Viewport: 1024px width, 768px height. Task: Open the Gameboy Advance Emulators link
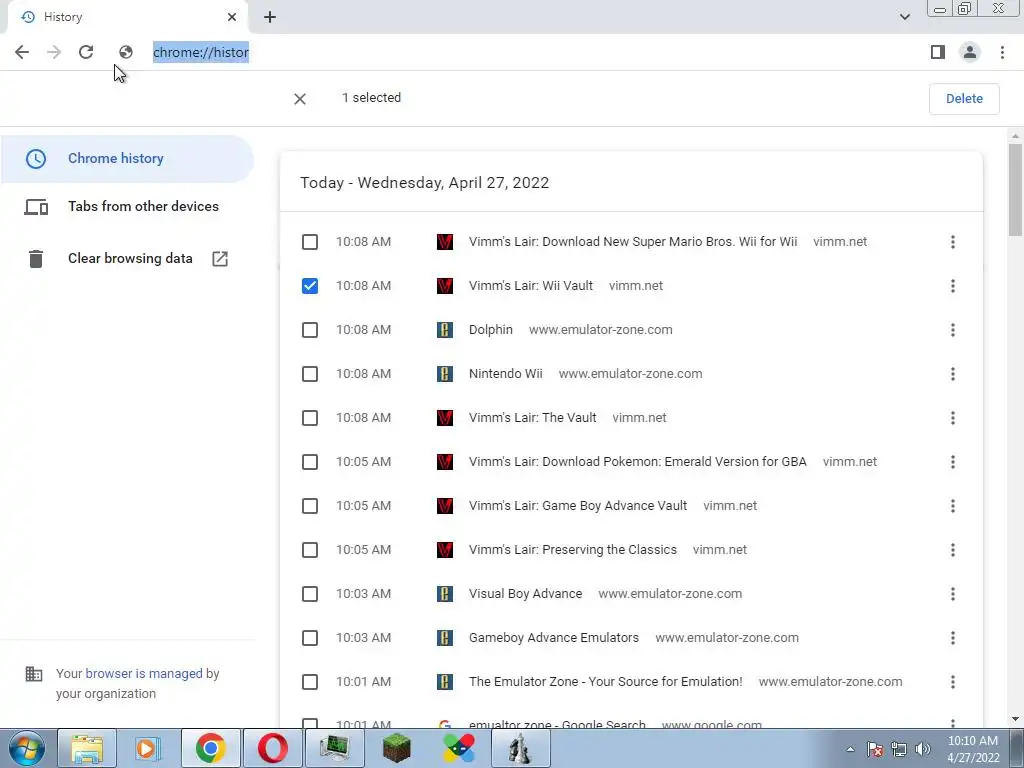[x=554, y=638]
